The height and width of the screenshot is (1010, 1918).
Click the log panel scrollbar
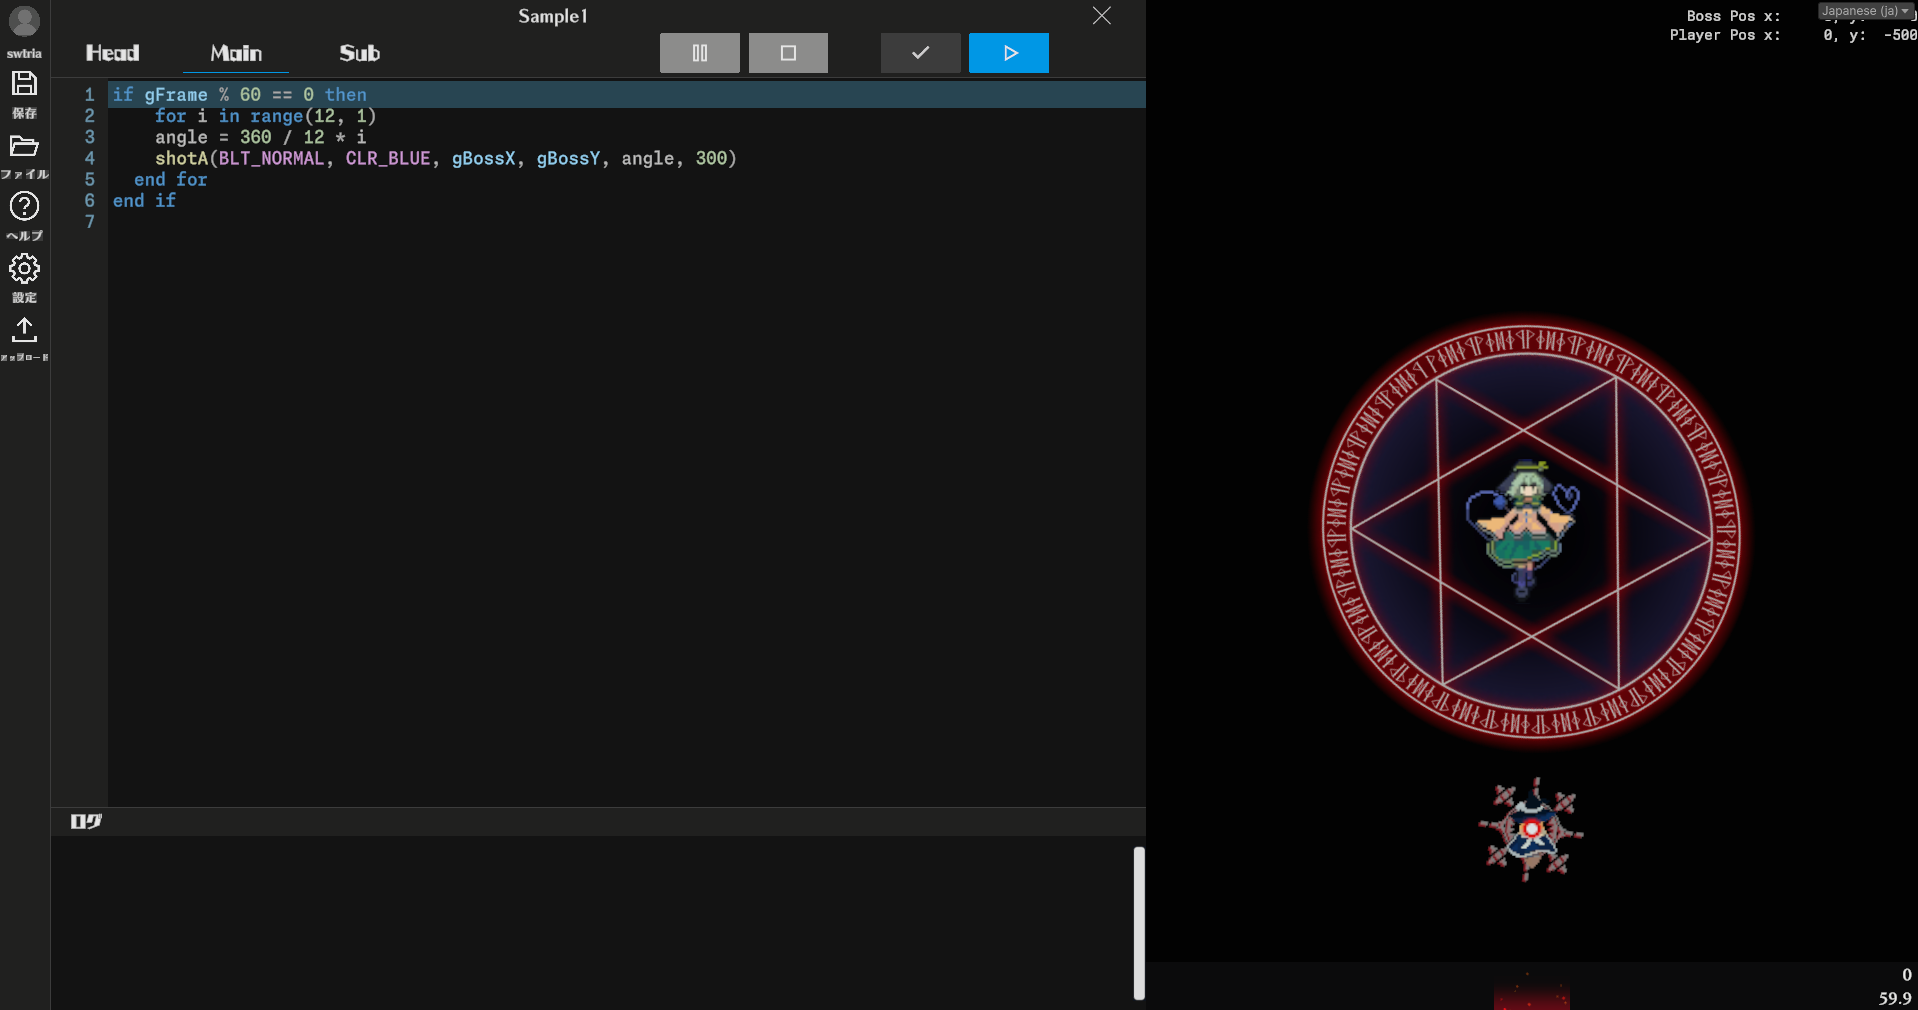coord(1139,923)
